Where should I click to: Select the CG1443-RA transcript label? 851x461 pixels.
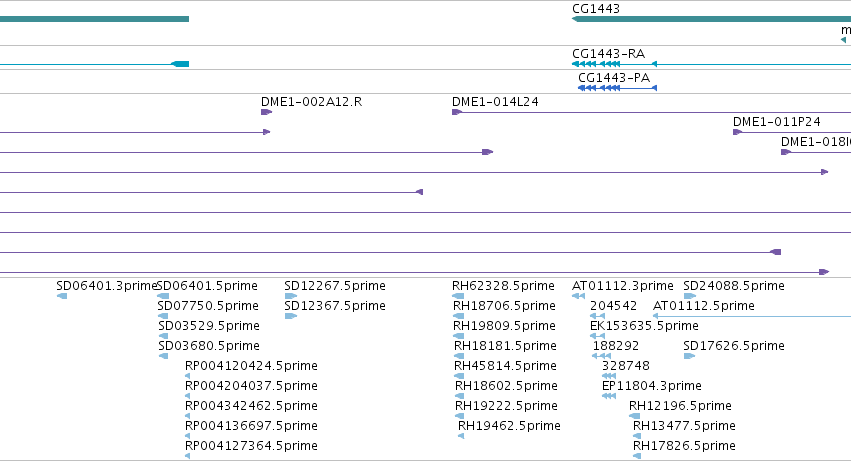(x=608, y=54)
